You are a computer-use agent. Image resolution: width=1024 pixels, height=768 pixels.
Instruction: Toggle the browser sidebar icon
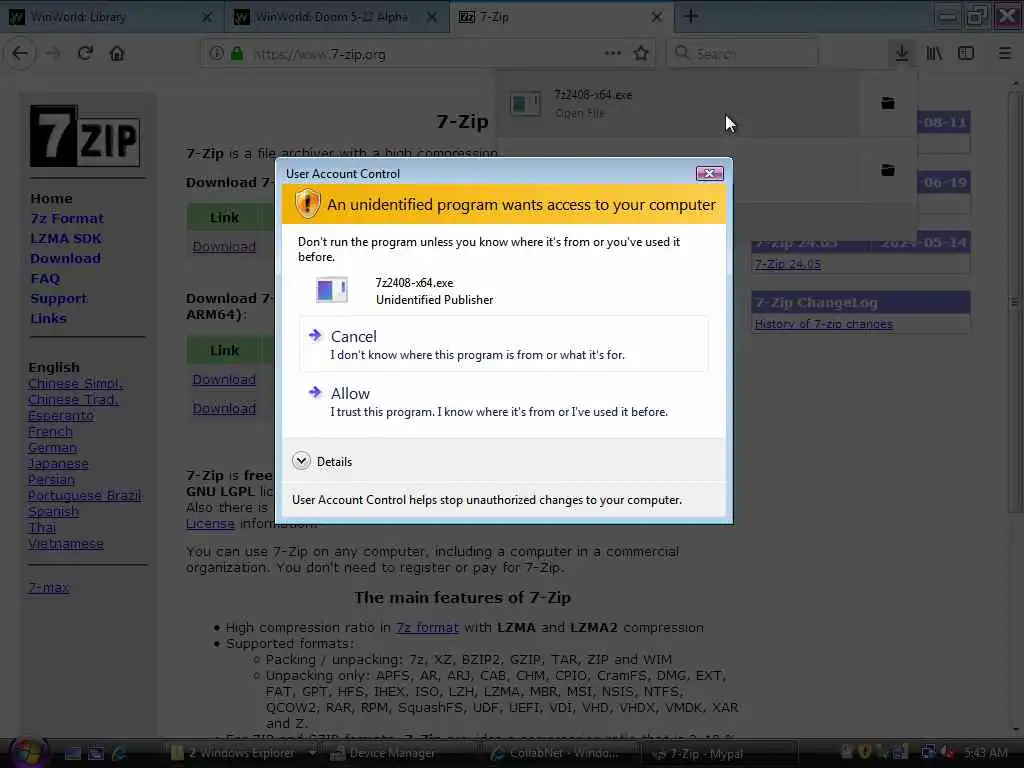pyautogui.click(x=966, y=54)
